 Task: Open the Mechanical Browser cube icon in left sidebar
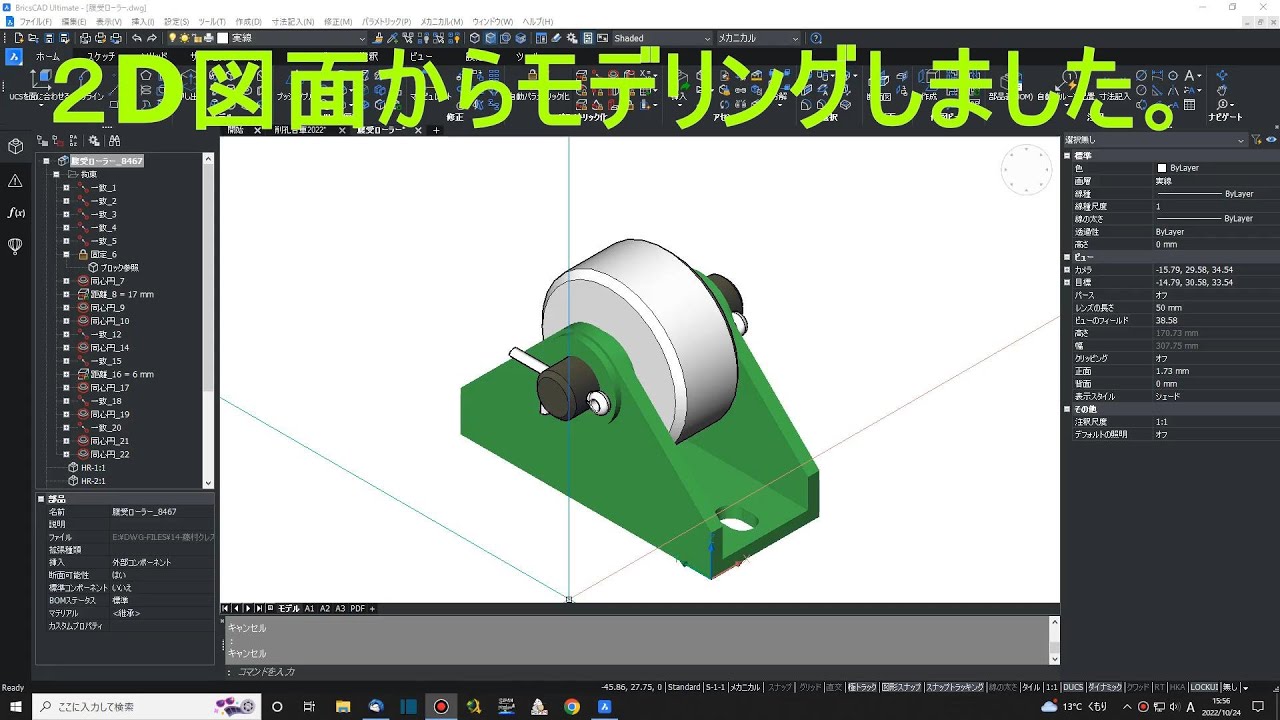(15, 147)
